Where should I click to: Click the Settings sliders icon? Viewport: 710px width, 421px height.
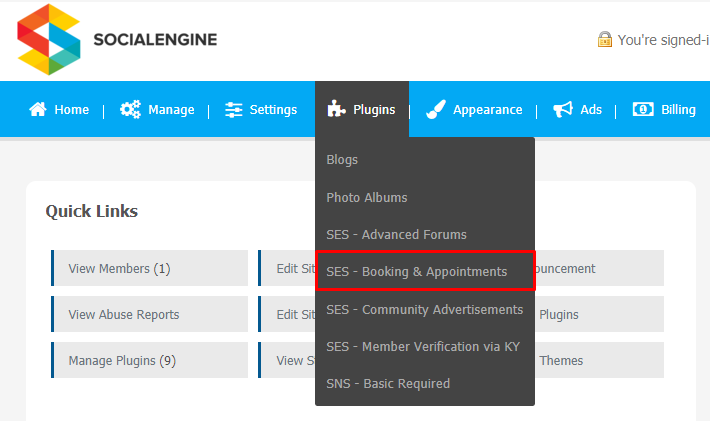click(234, 110)
